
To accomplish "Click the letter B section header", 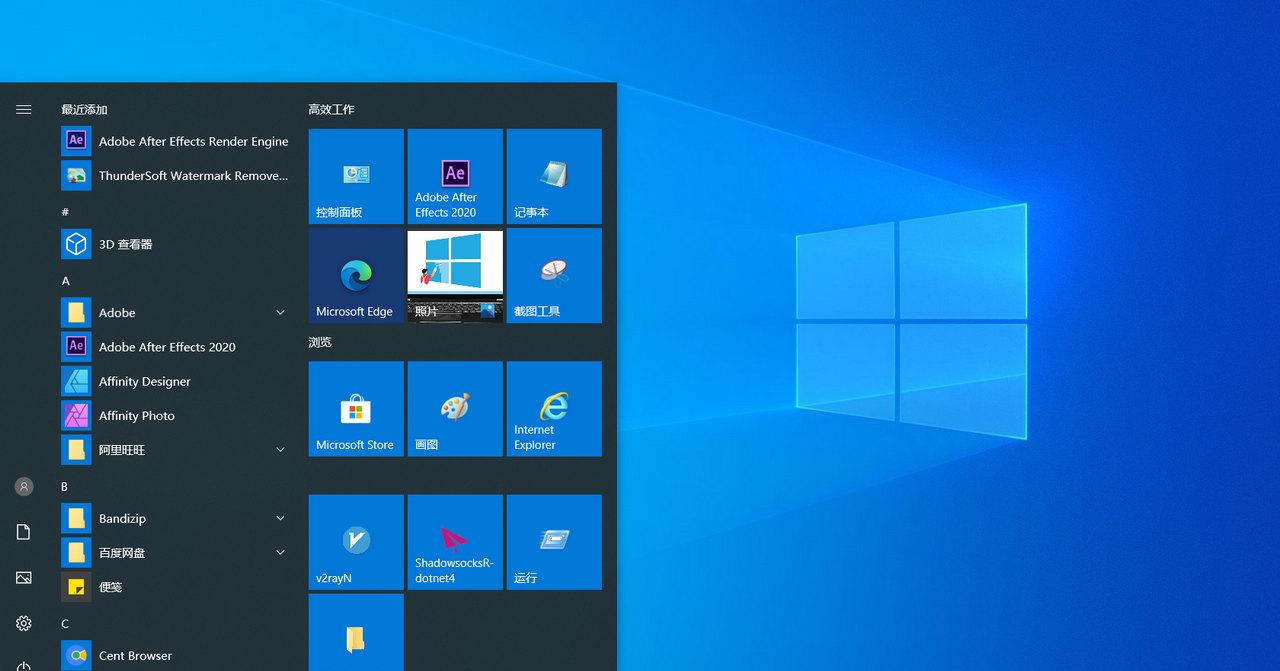I will (65, 487).
